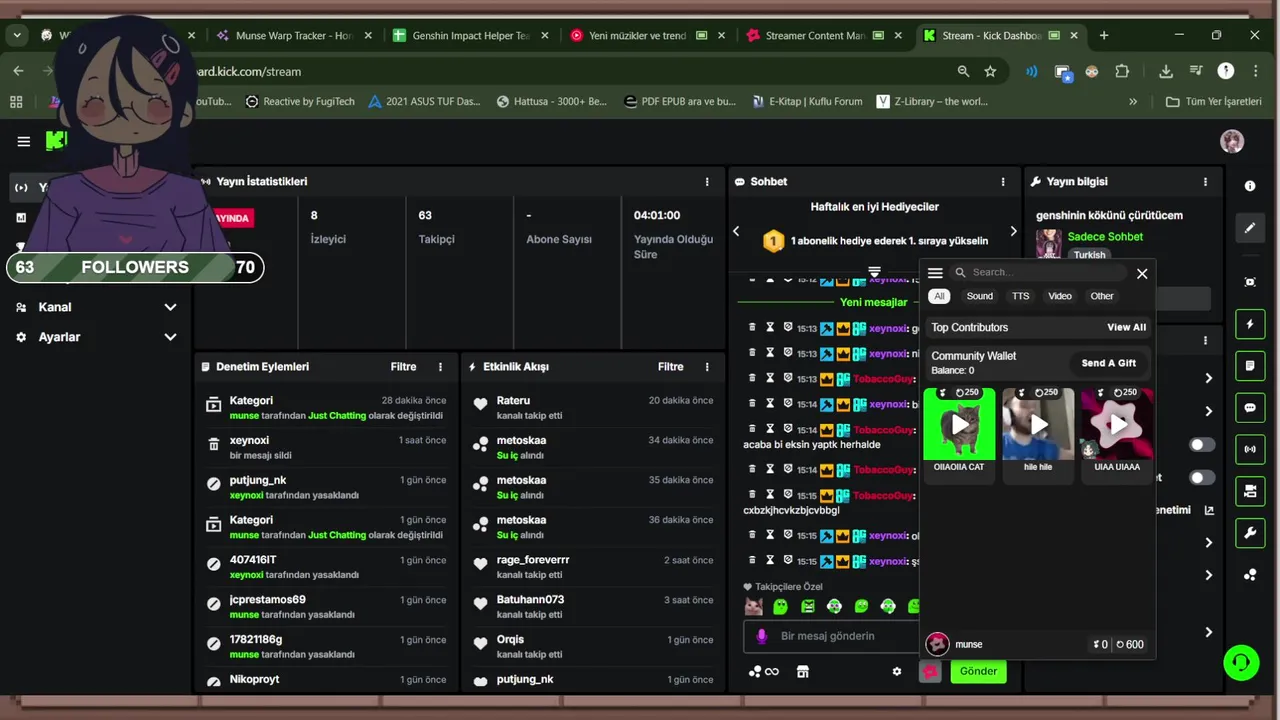Play the OIIAOIIA CAT reward clip
1280x720 pixels.
959,424
